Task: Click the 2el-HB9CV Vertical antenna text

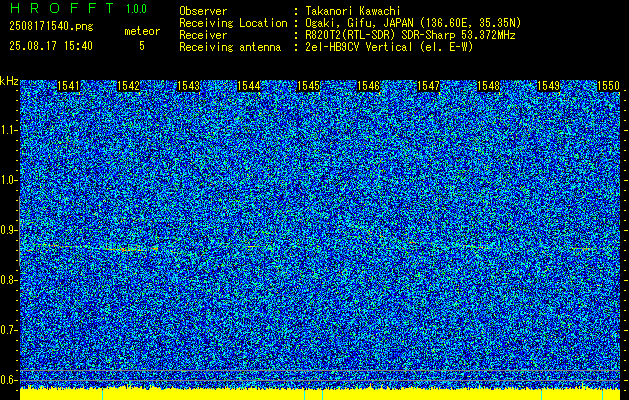Action: pos(388,47)
